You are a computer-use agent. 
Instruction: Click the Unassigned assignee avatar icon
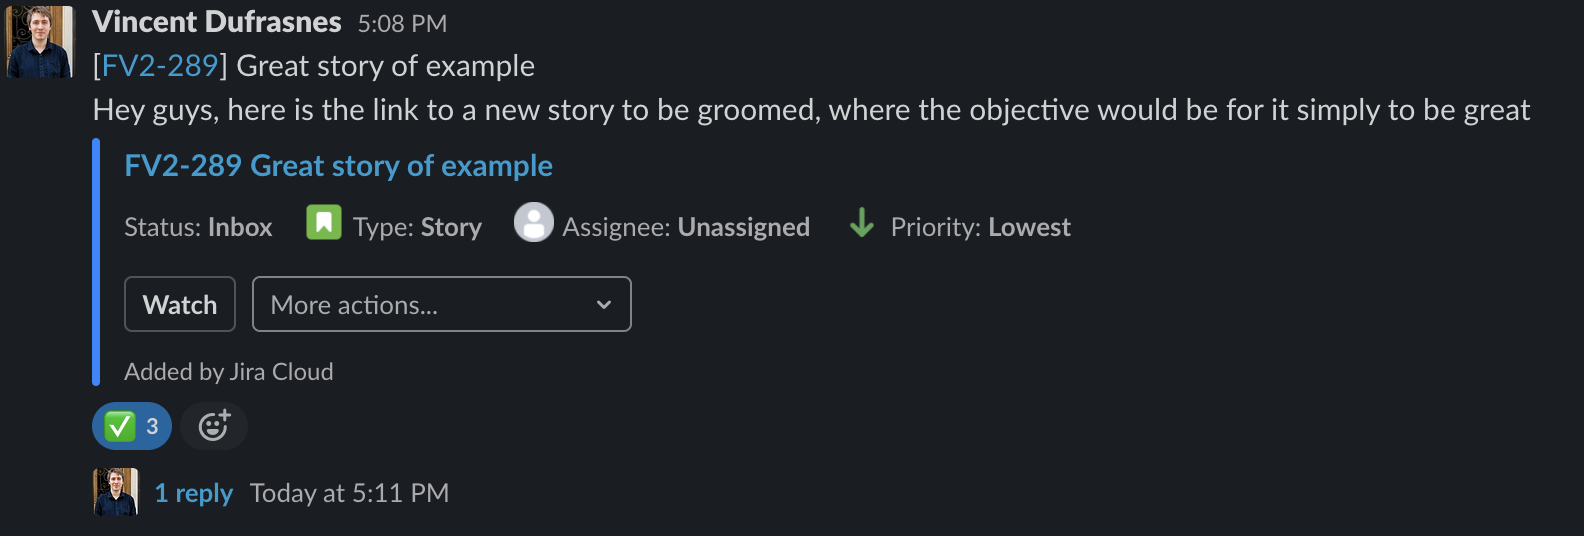pyautogui.click(x=534, y=223)
